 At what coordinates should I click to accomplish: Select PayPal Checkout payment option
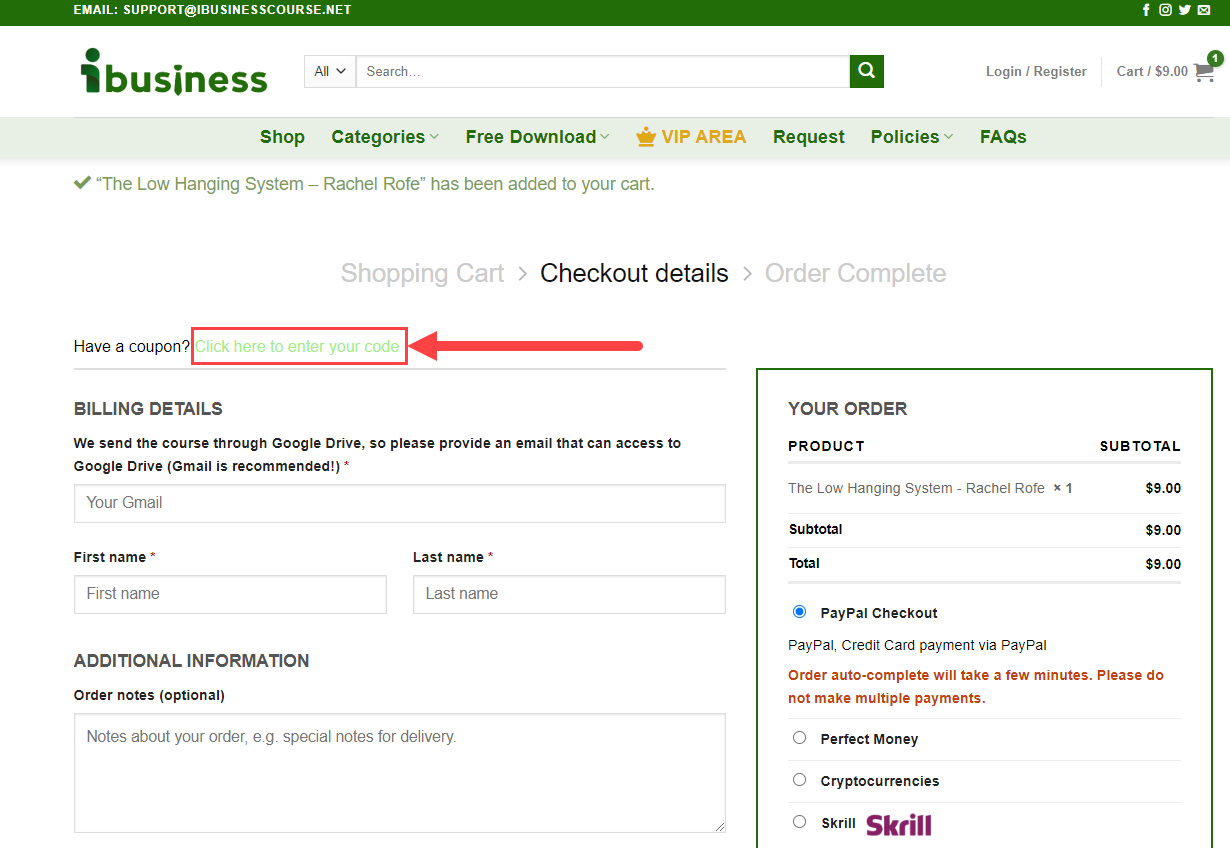[799, 612]
